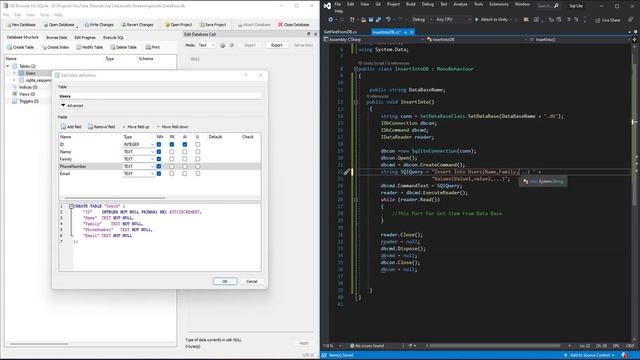This screenshot has width=640, height=360.
Task: Click the Table name input field
Action: [x=160, y=96]
